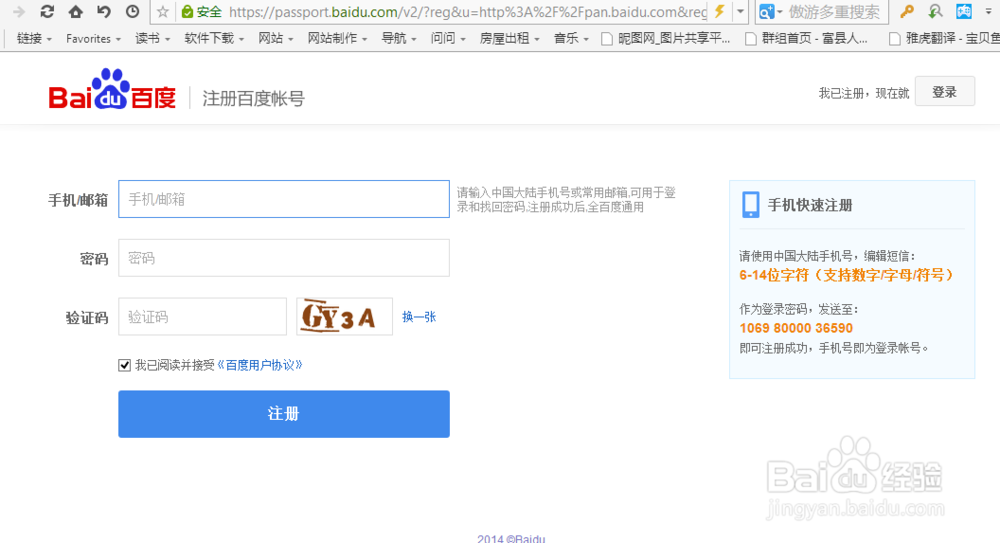Focus the 手机/邮箱 input field

284,199
